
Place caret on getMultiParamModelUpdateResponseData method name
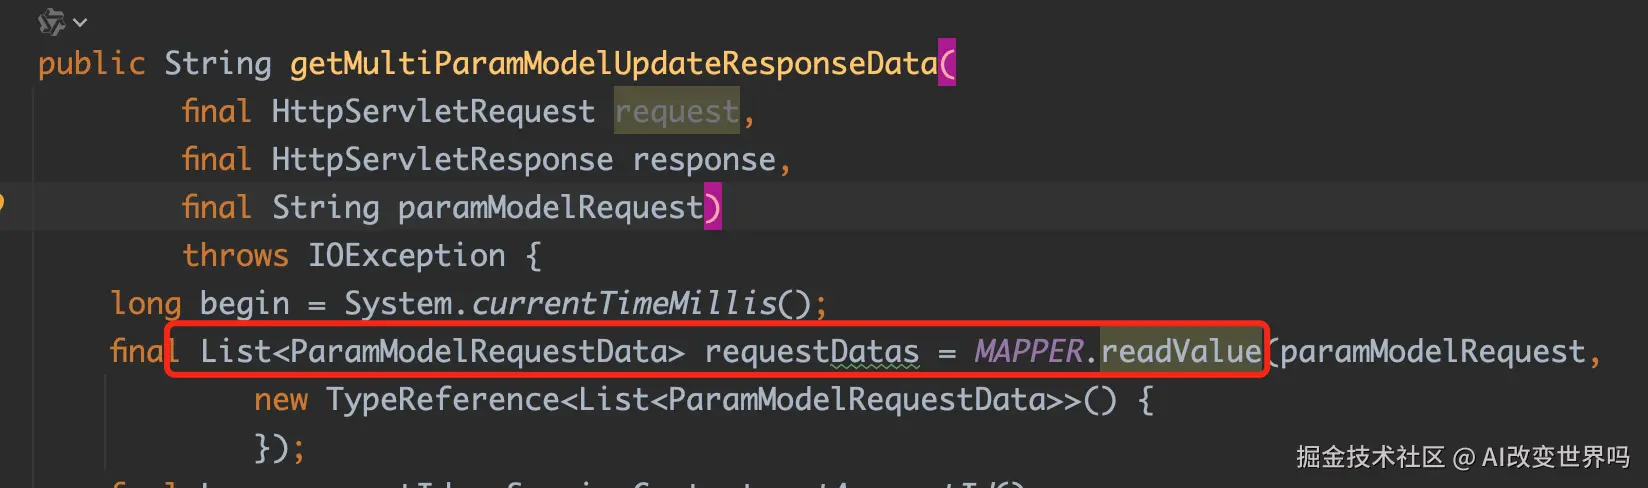click(x=613, y=64)
